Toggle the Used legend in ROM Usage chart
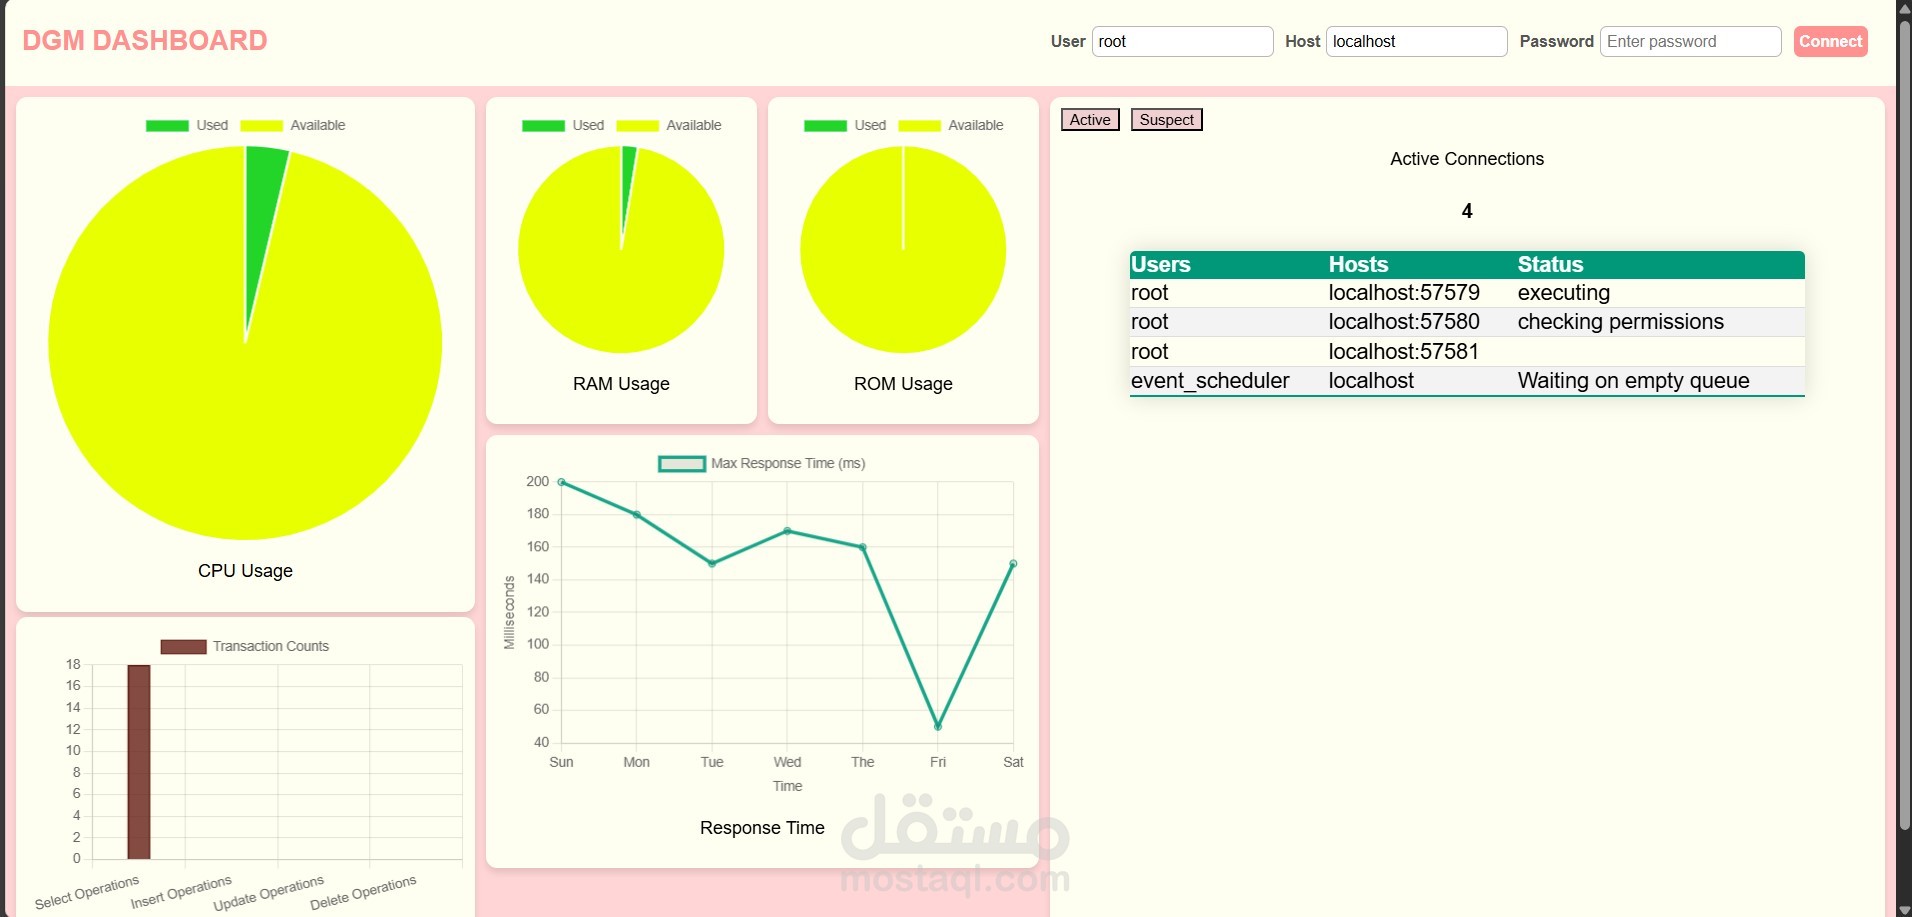This screenshot has width=1912, height=917. click(x=845, y=125)
